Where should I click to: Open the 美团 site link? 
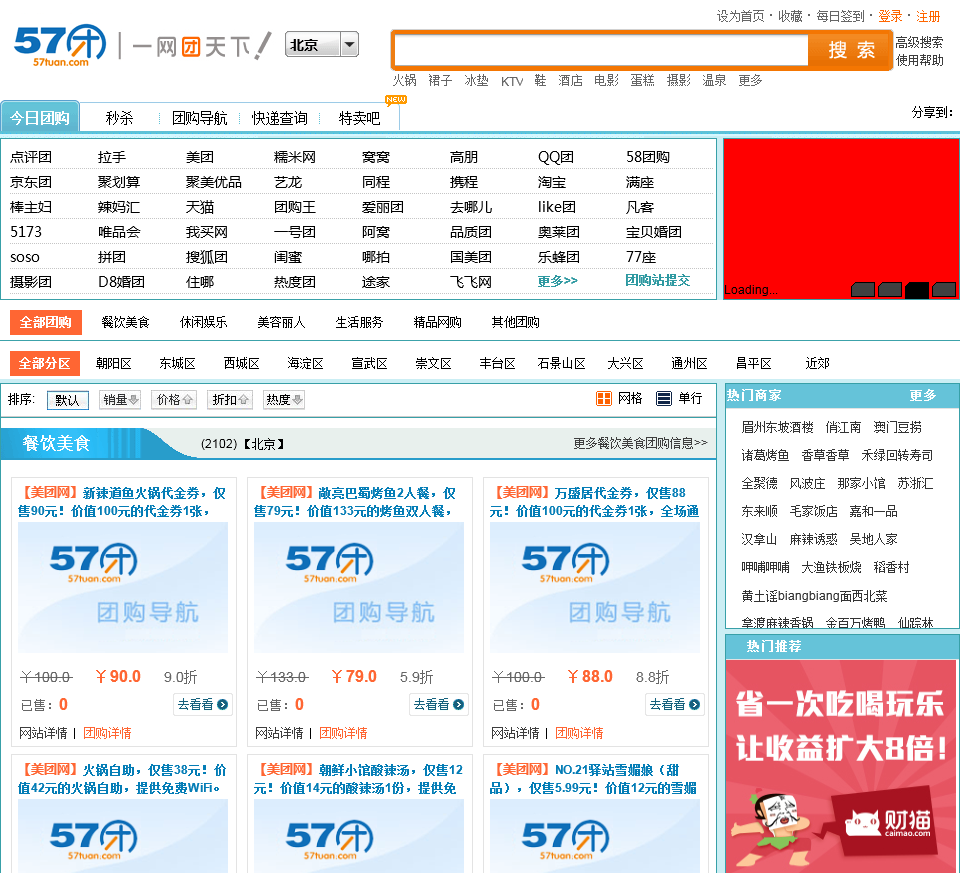(200, 157)
